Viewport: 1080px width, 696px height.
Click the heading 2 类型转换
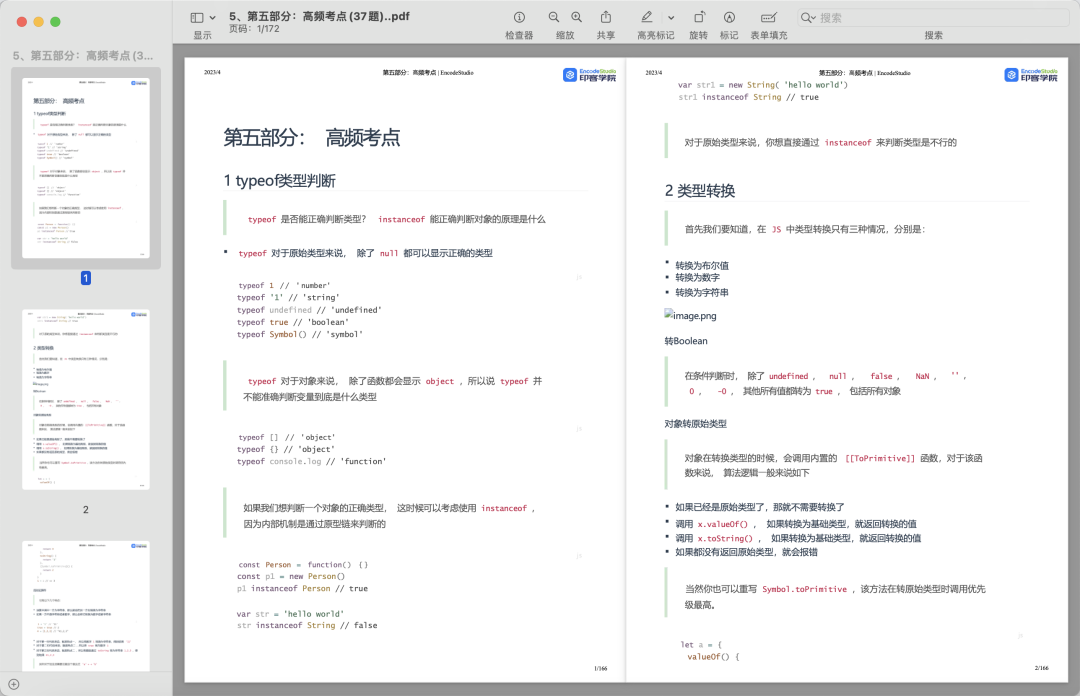pyautogui.click(x=700, y=191)
